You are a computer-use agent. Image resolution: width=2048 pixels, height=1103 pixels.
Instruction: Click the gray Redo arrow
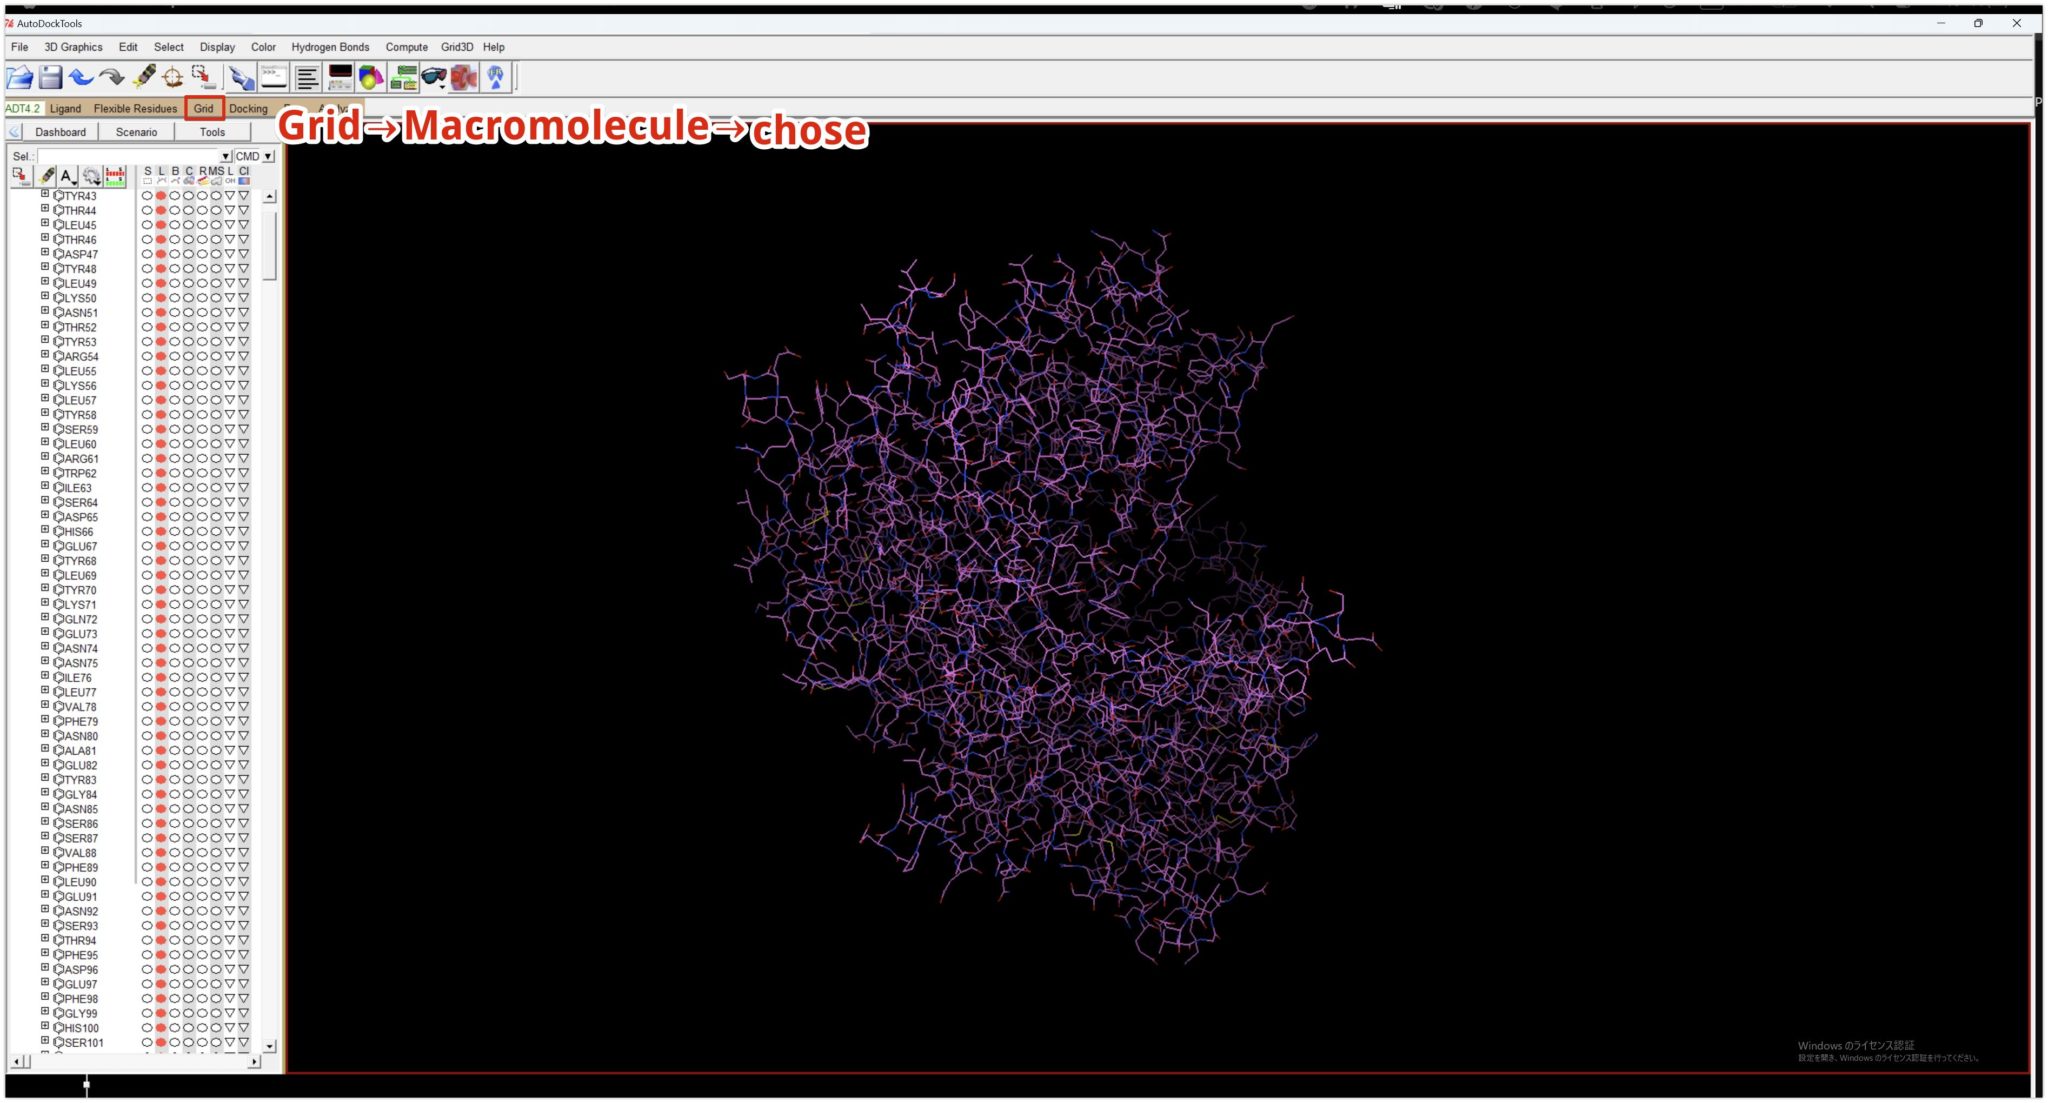(x=110, y=76)
